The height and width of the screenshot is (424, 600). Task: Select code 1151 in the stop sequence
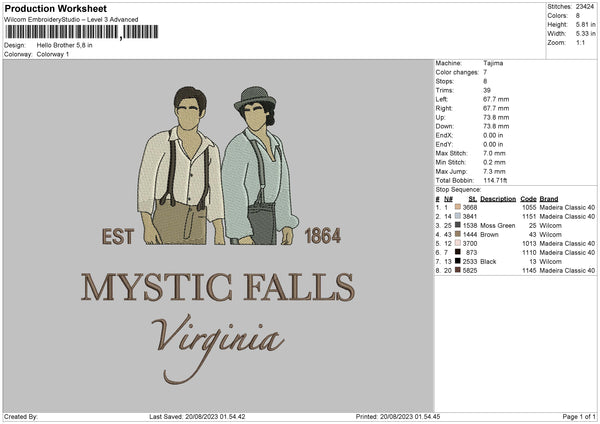(529, 217)
